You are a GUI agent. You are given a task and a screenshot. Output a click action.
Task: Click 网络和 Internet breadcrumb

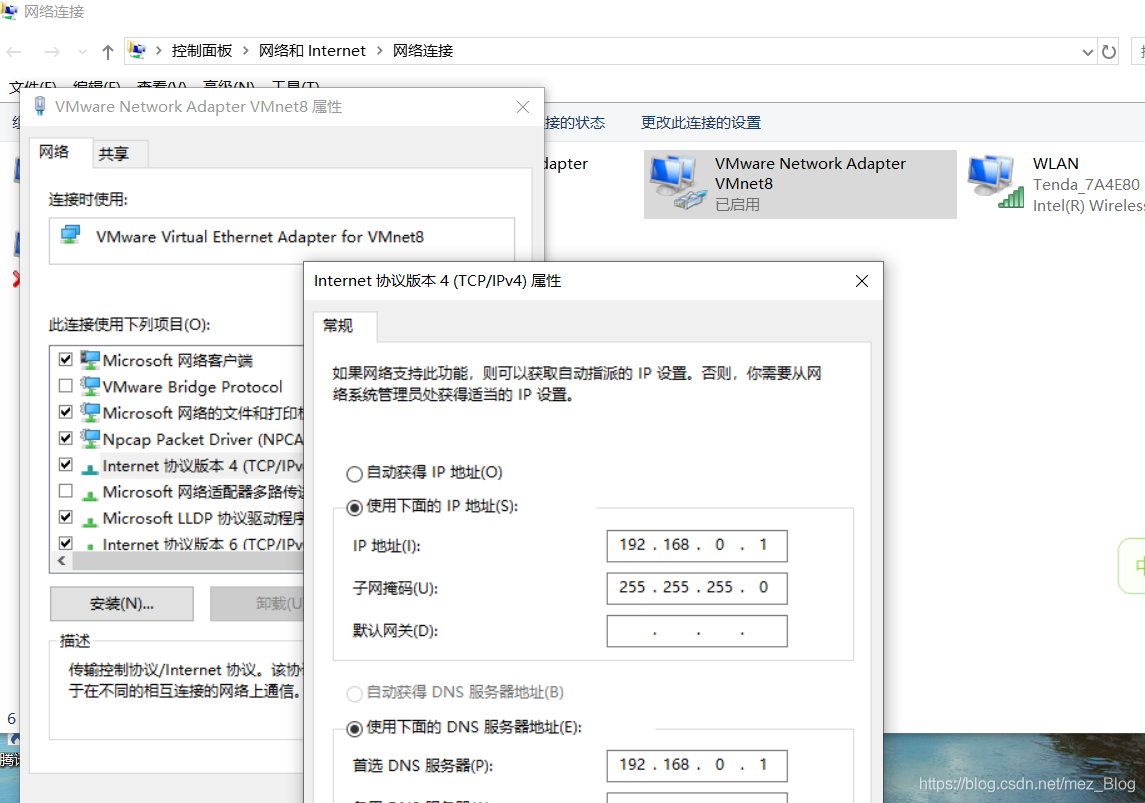[x=312, y=51]
